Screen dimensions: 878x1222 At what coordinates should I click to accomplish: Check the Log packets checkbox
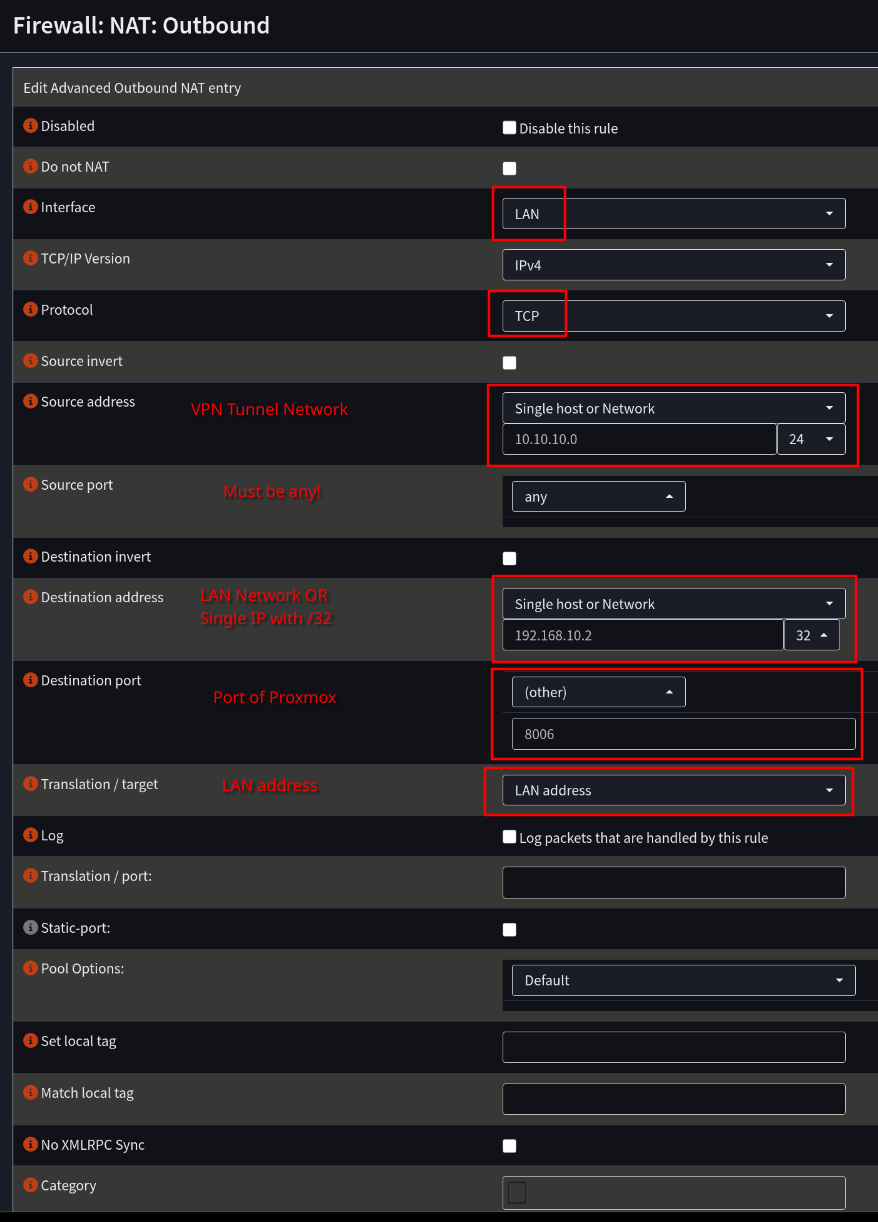(x=509, y=837)
